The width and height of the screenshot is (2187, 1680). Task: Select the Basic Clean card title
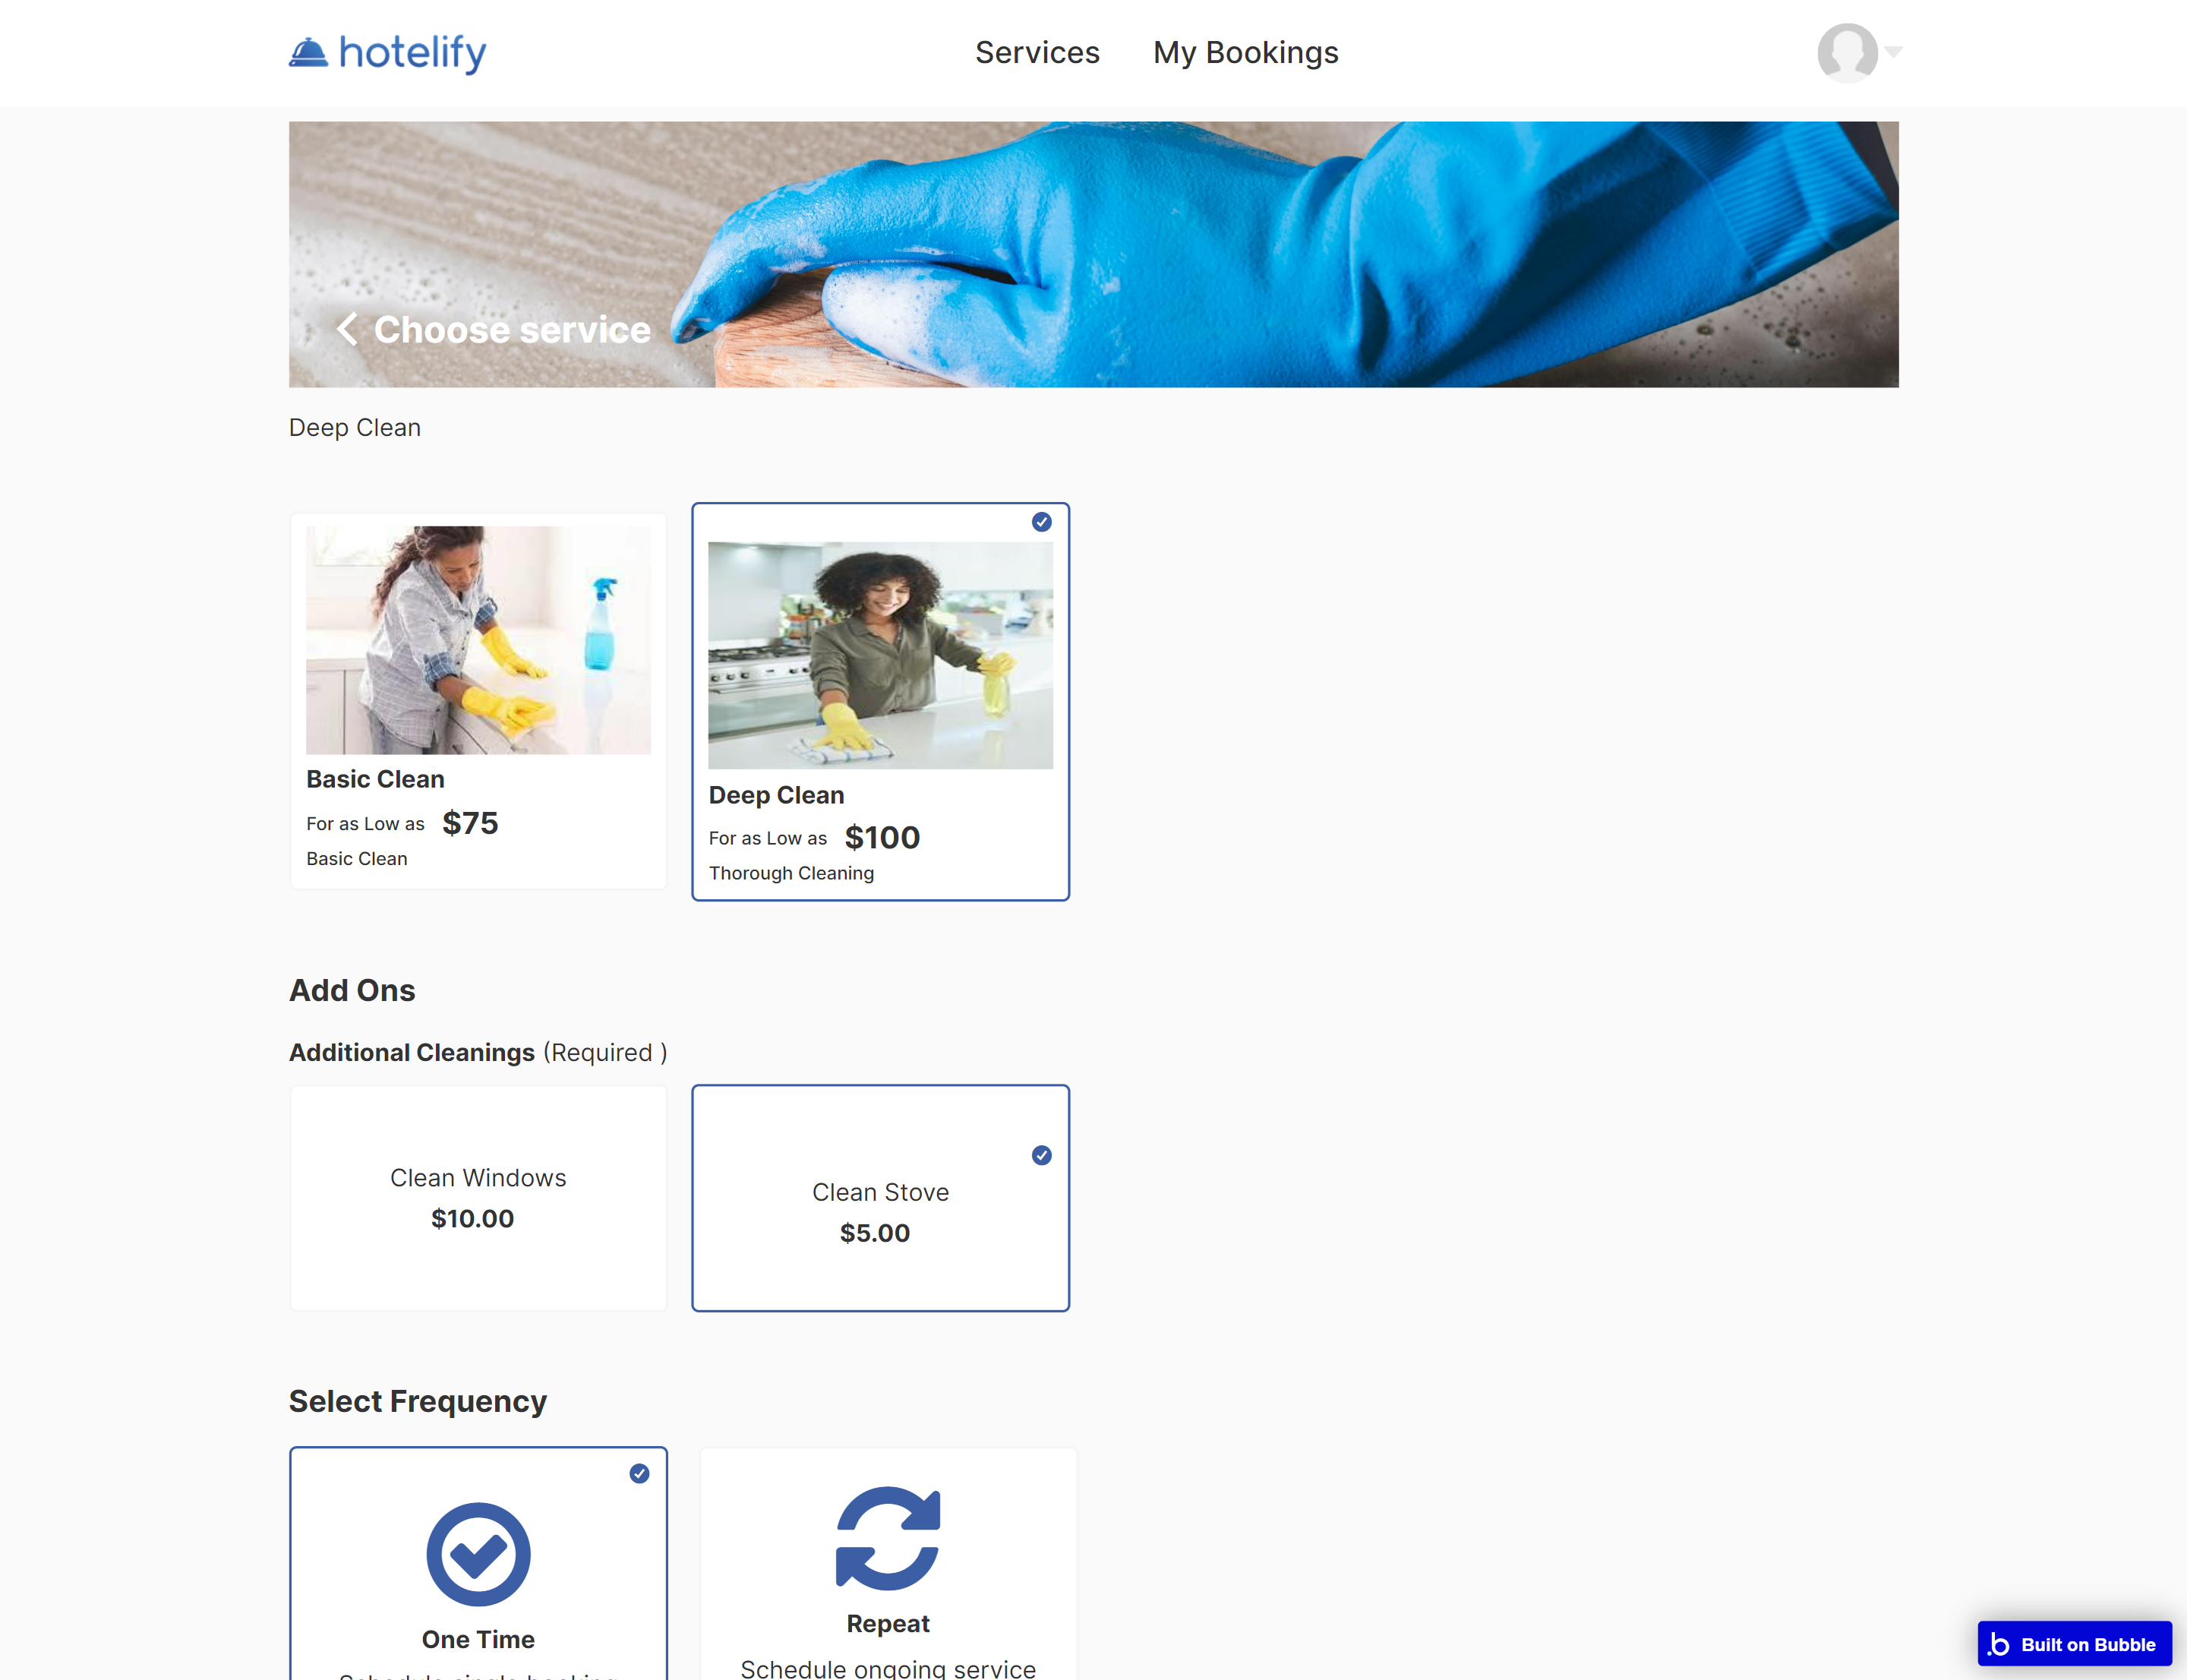[375, 779]
